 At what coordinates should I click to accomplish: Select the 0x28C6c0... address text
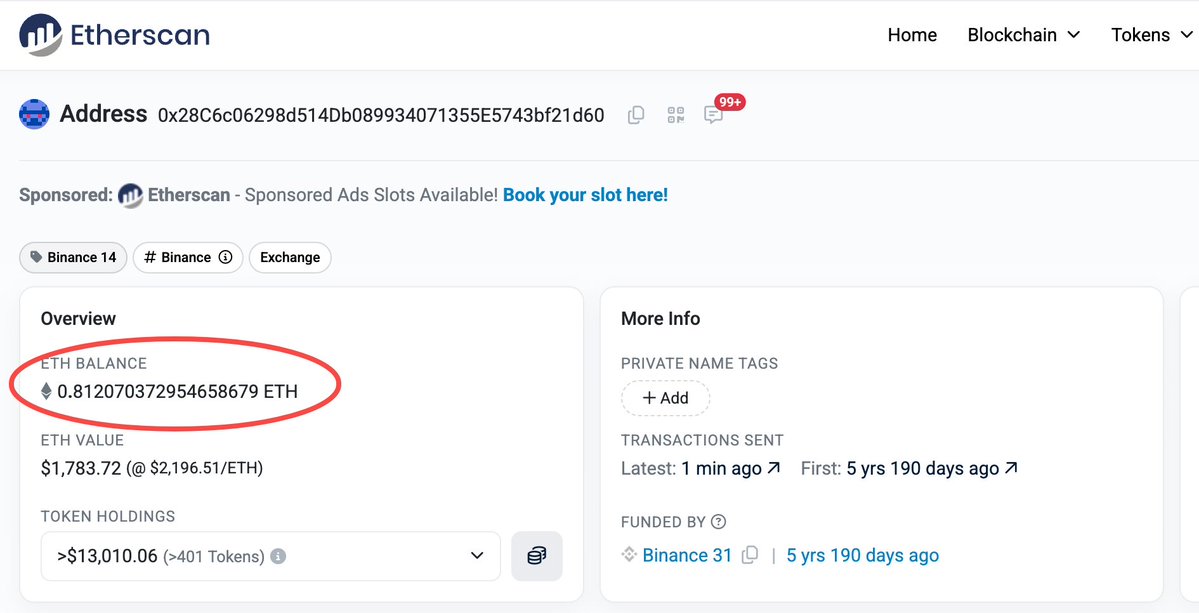pyautogui.click(x=382, y=116)
